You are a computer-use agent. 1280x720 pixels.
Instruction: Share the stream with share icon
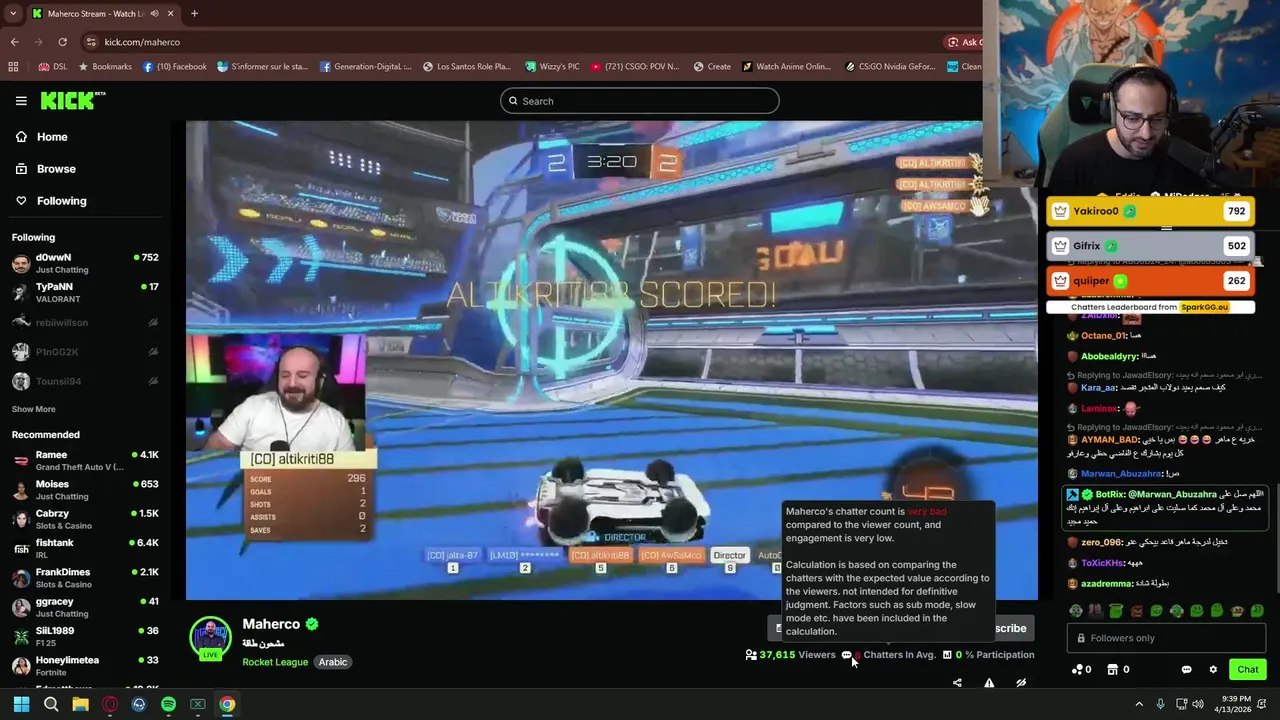(957, 683)
